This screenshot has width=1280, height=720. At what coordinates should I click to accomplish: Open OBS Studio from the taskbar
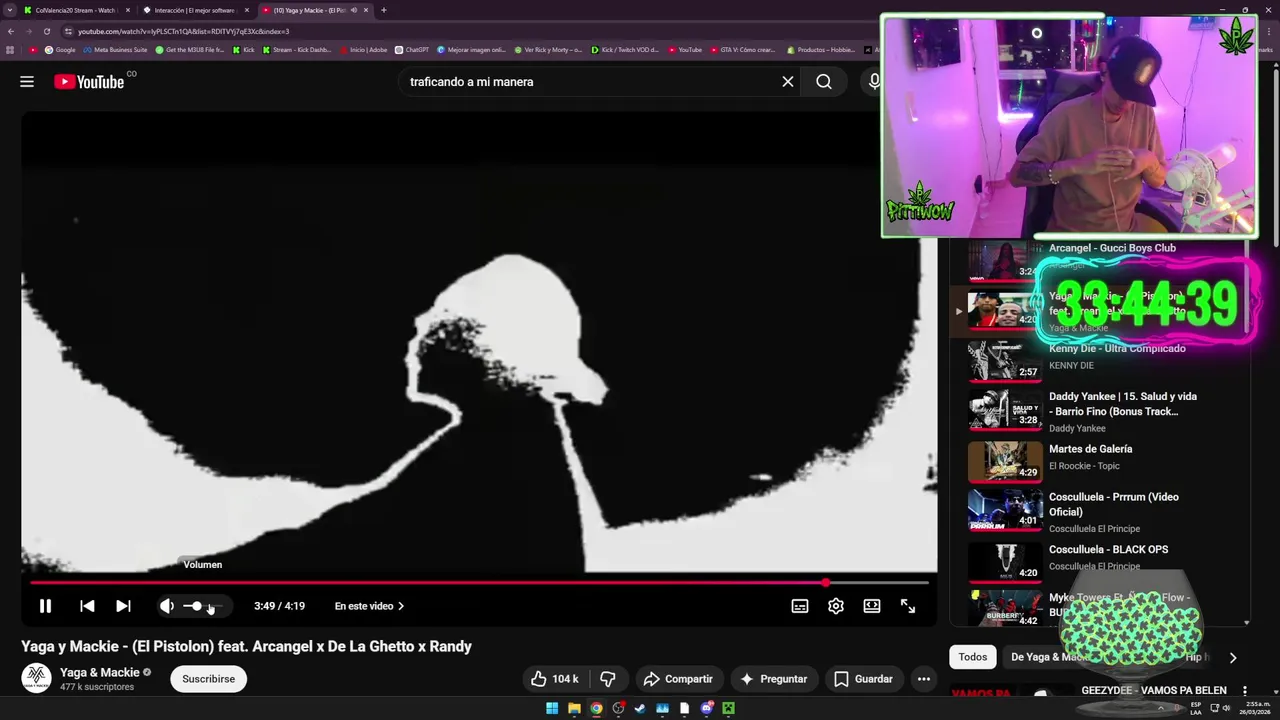(618, 708)
